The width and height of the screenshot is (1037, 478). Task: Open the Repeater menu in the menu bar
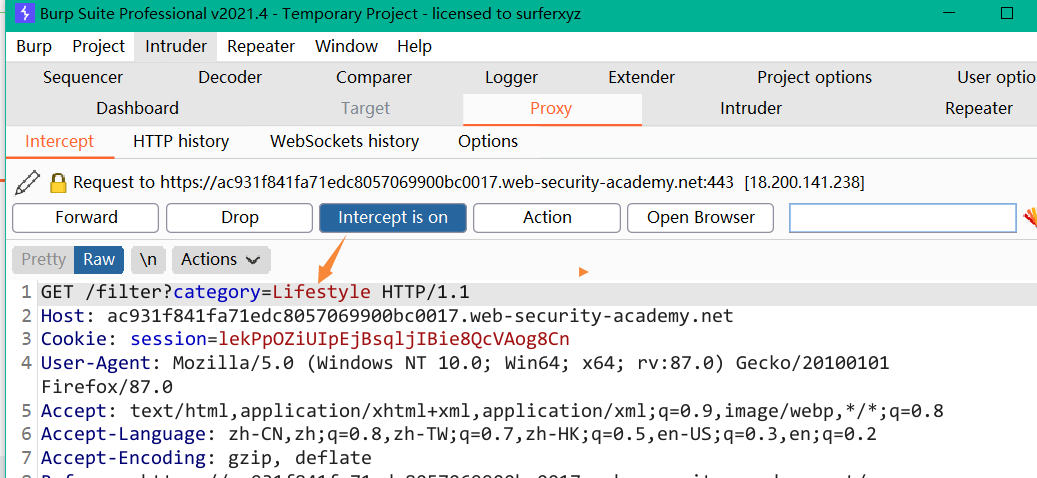coord(261,46)
